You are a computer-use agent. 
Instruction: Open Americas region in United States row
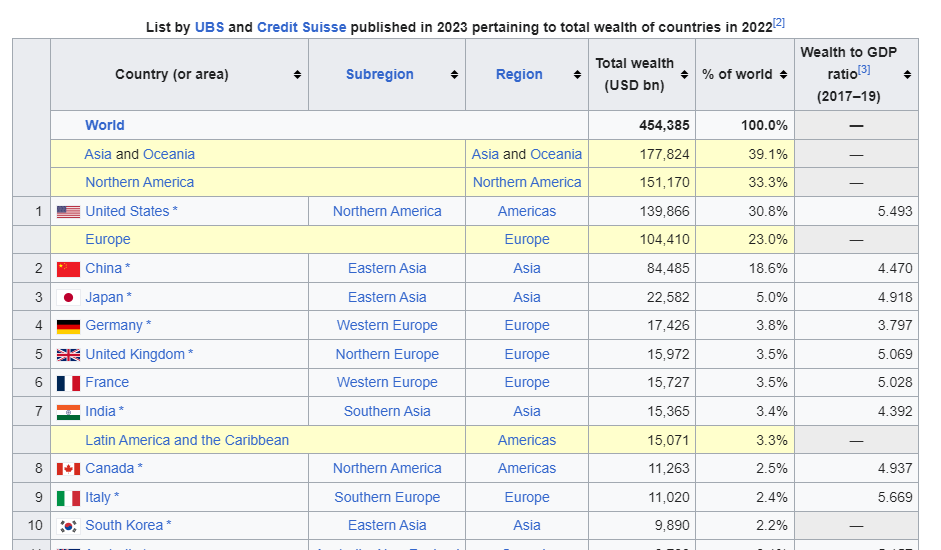[527, 211]
